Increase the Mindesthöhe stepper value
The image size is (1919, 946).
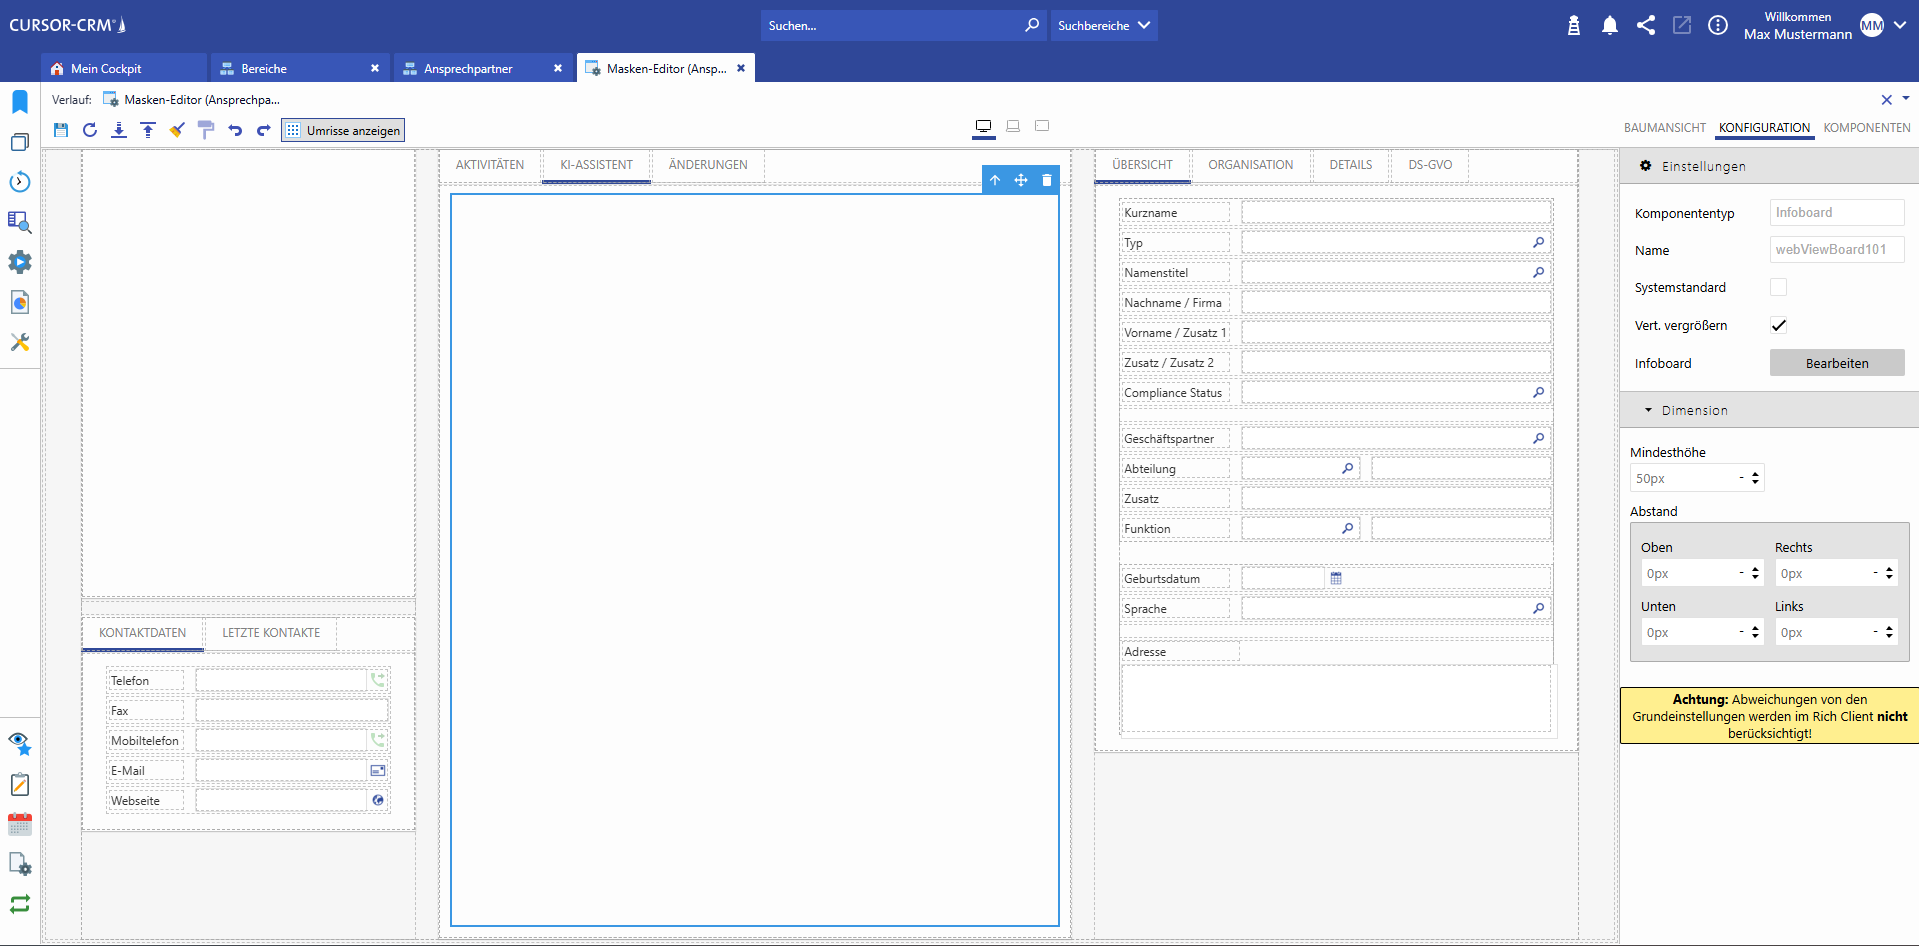1755,474
